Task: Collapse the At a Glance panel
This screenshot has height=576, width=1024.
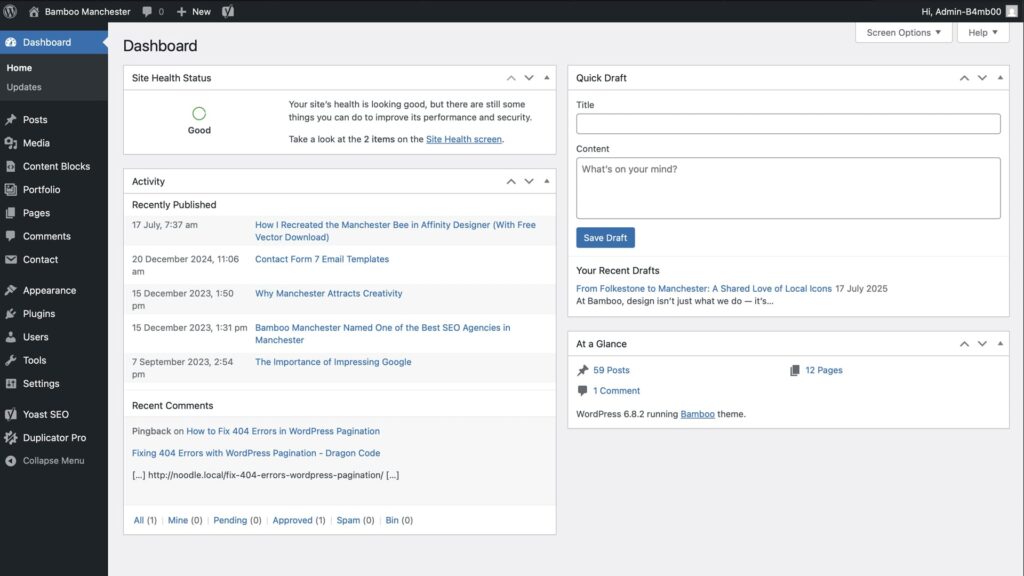Action: pyautogui.click(x=1000, y=344)
